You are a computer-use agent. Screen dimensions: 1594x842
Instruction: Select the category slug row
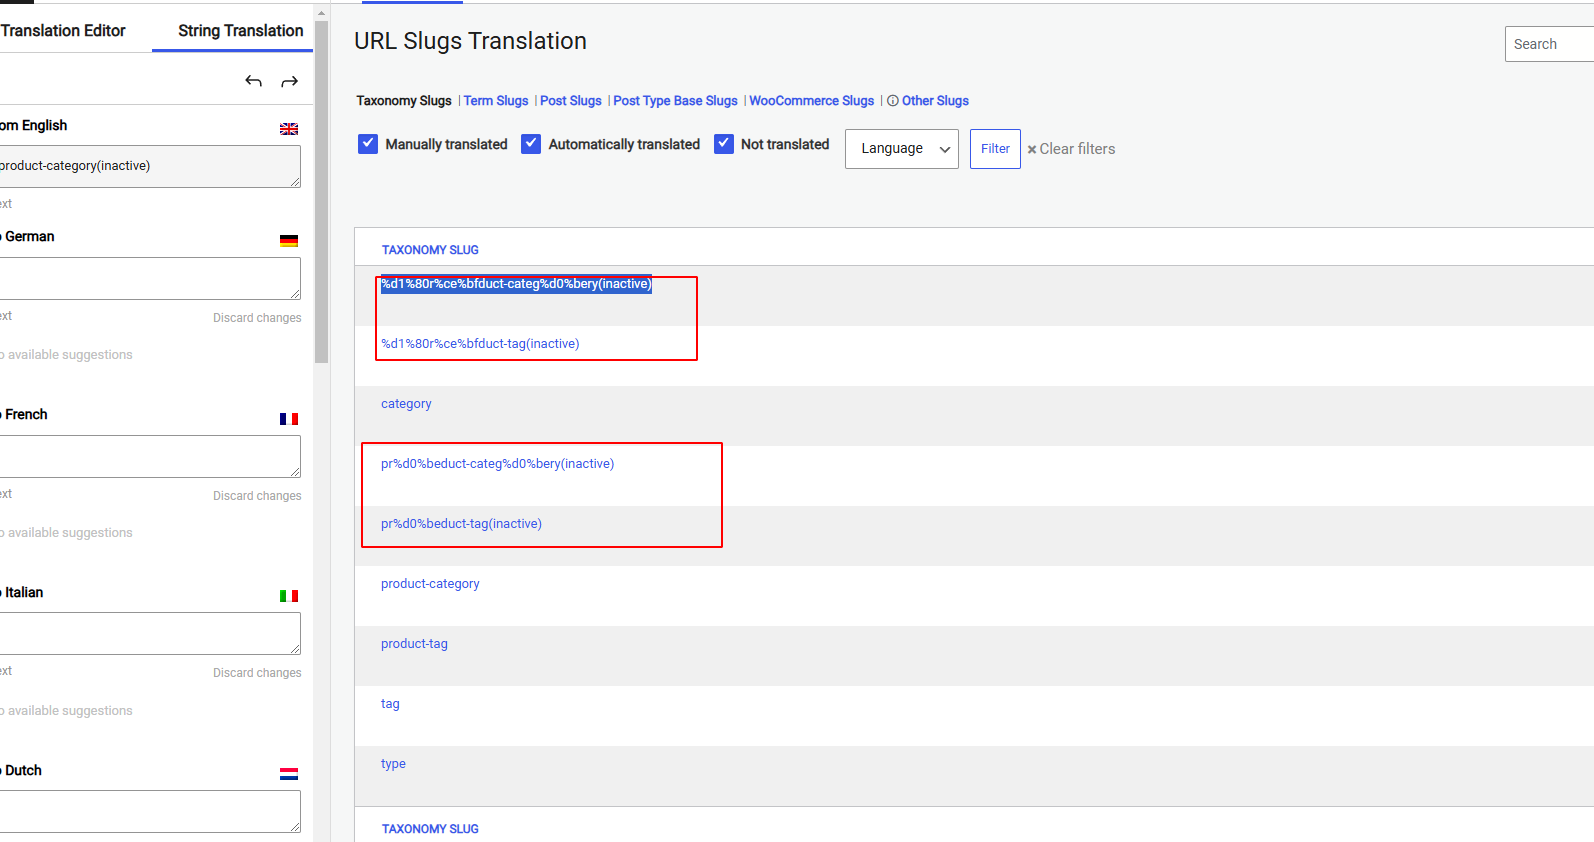[406, 404]
